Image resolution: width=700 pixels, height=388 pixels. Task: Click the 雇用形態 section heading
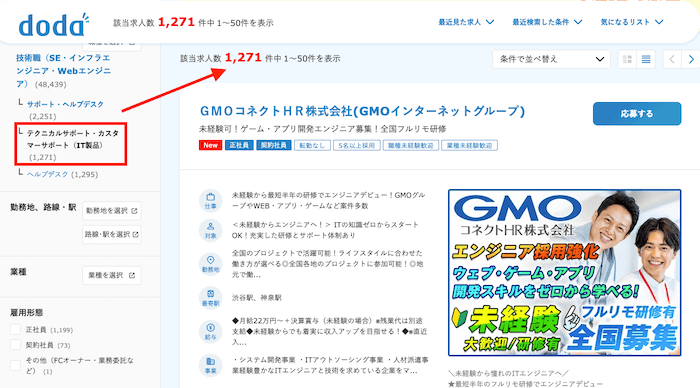[x=27, y=313]
